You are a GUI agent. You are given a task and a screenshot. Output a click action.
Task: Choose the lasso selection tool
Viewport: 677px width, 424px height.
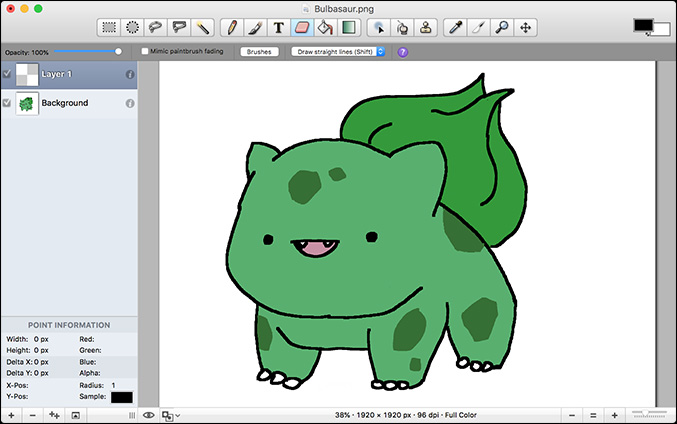coord(155,28)
